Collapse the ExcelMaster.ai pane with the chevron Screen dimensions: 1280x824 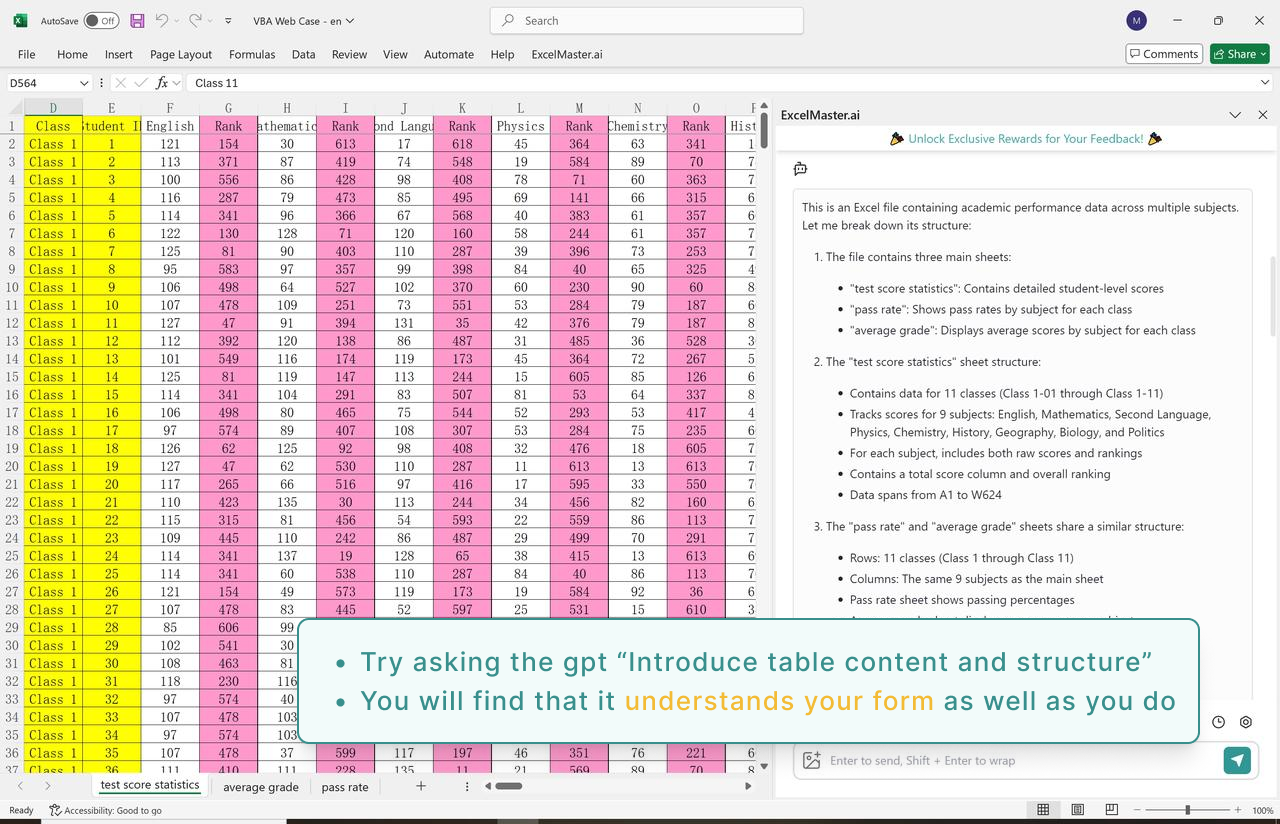(1235, 114)
